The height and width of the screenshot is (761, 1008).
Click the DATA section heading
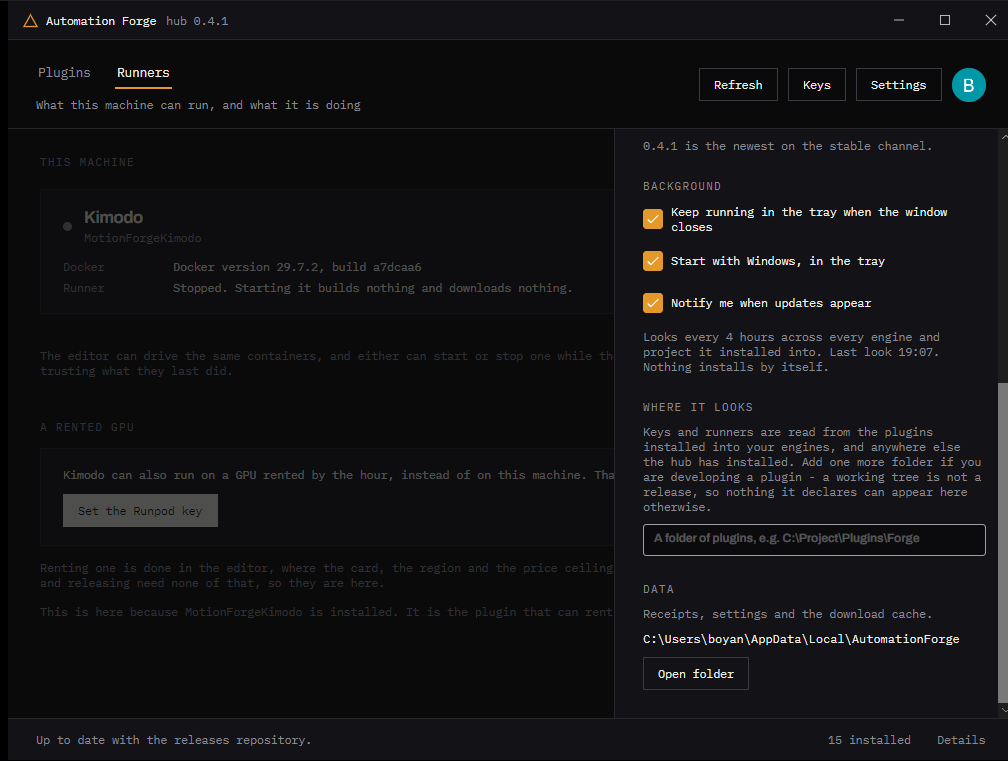click(658, 589)
